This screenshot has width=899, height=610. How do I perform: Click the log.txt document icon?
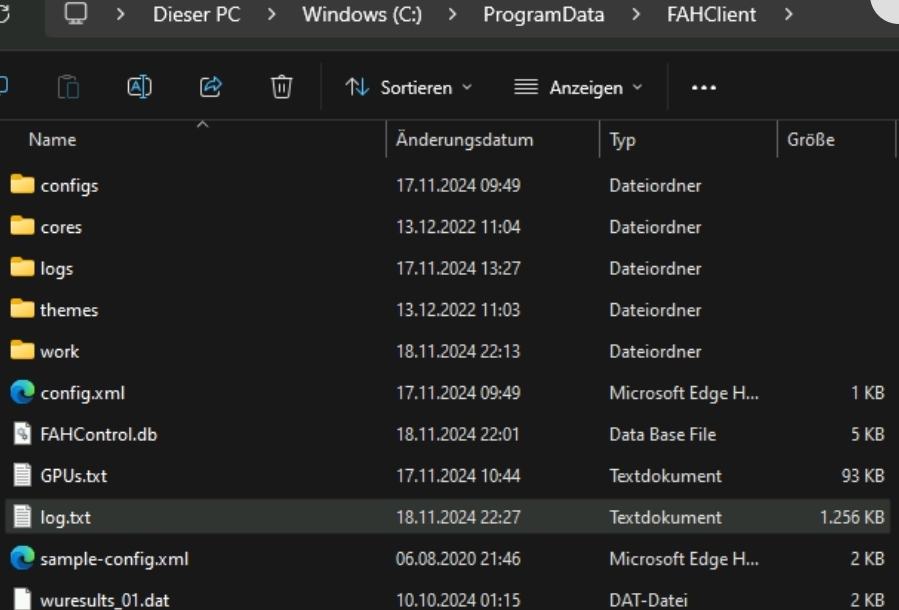tap(22, 517)
